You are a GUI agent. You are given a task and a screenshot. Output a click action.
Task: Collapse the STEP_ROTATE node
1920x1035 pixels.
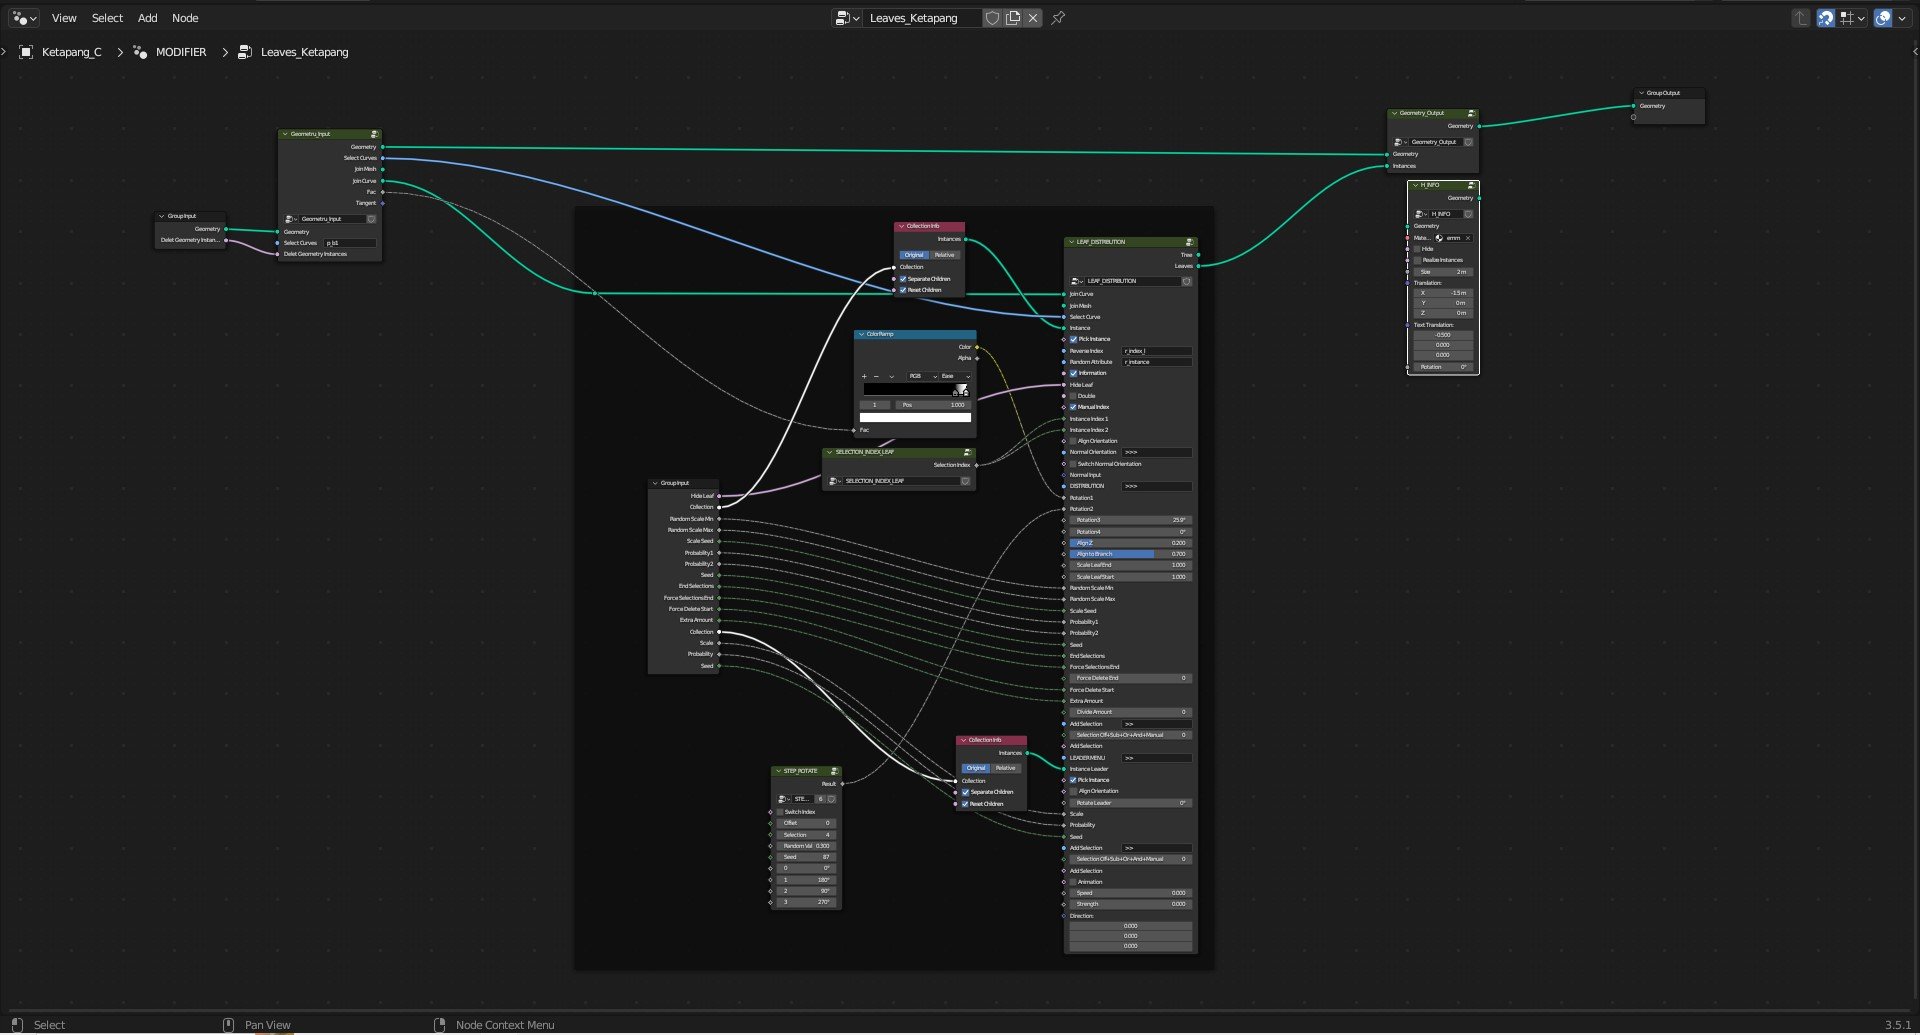[778, 771]
